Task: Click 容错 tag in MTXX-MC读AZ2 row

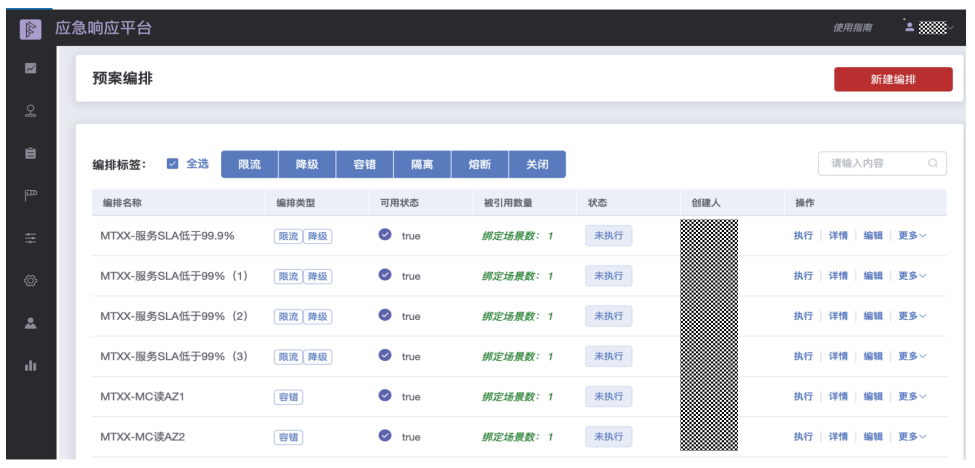Action: (x=289, y=438)
